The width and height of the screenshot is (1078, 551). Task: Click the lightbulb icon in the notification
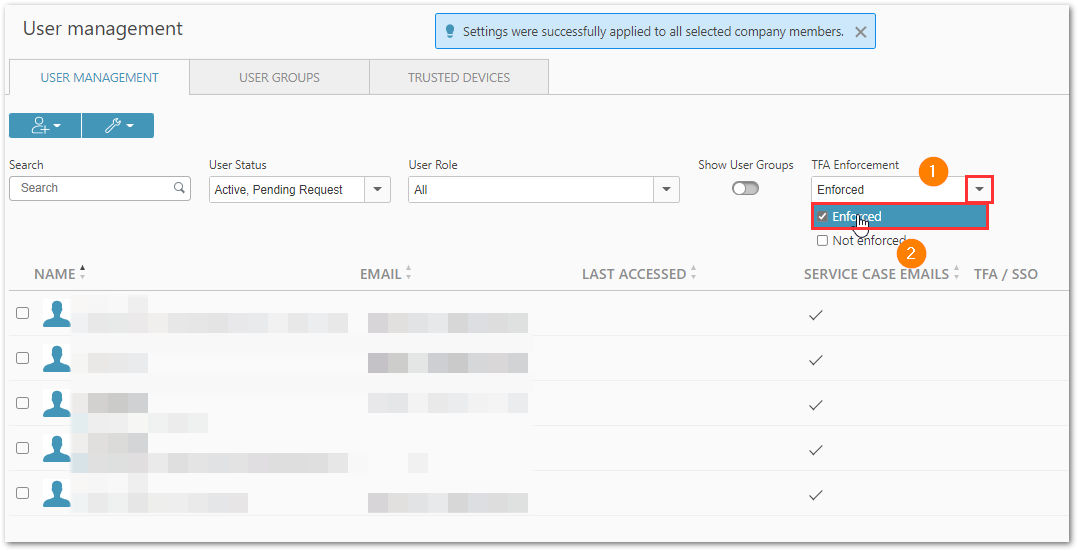click(x=450, y=32)
